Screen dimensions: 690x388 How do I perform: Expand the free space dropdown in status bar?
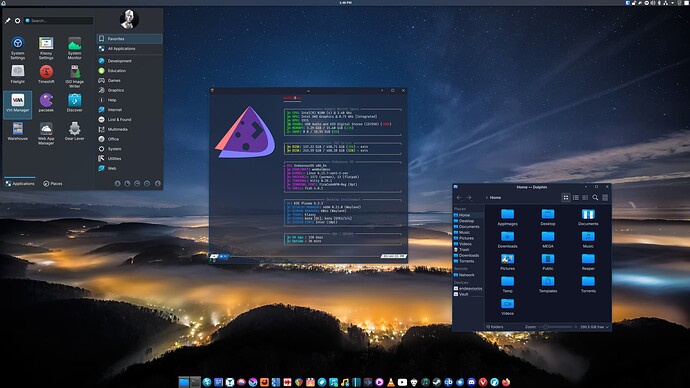click(x=595, y=327)
